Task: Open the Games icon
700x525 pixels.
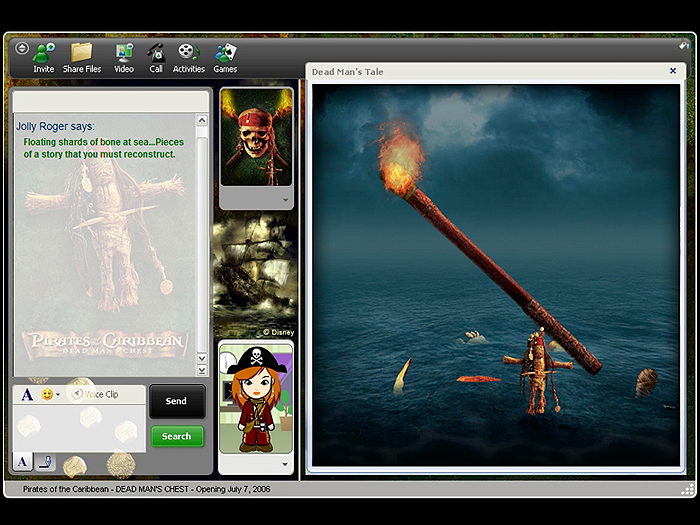Action: [225, 53]
